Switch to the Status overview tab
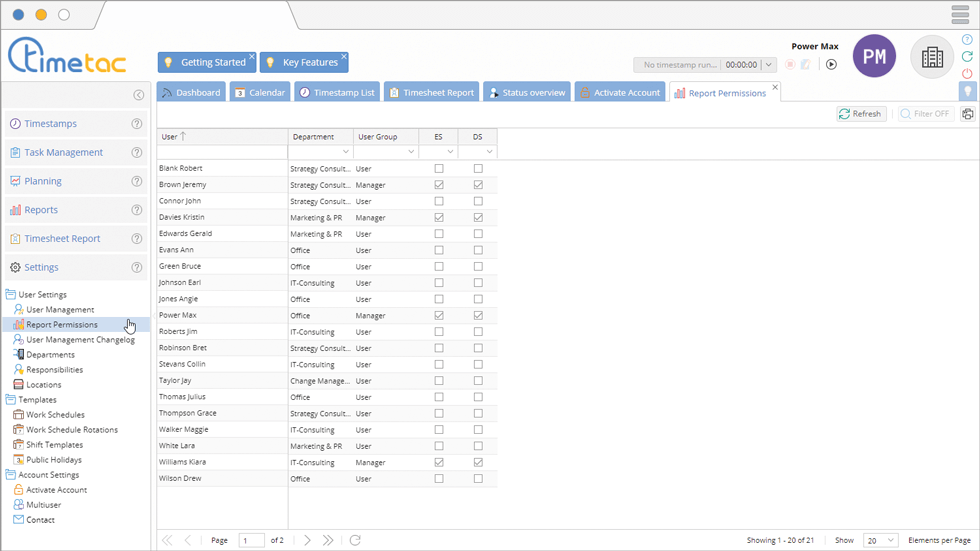Viewport: 980px width, 551px height. [527, 92]
